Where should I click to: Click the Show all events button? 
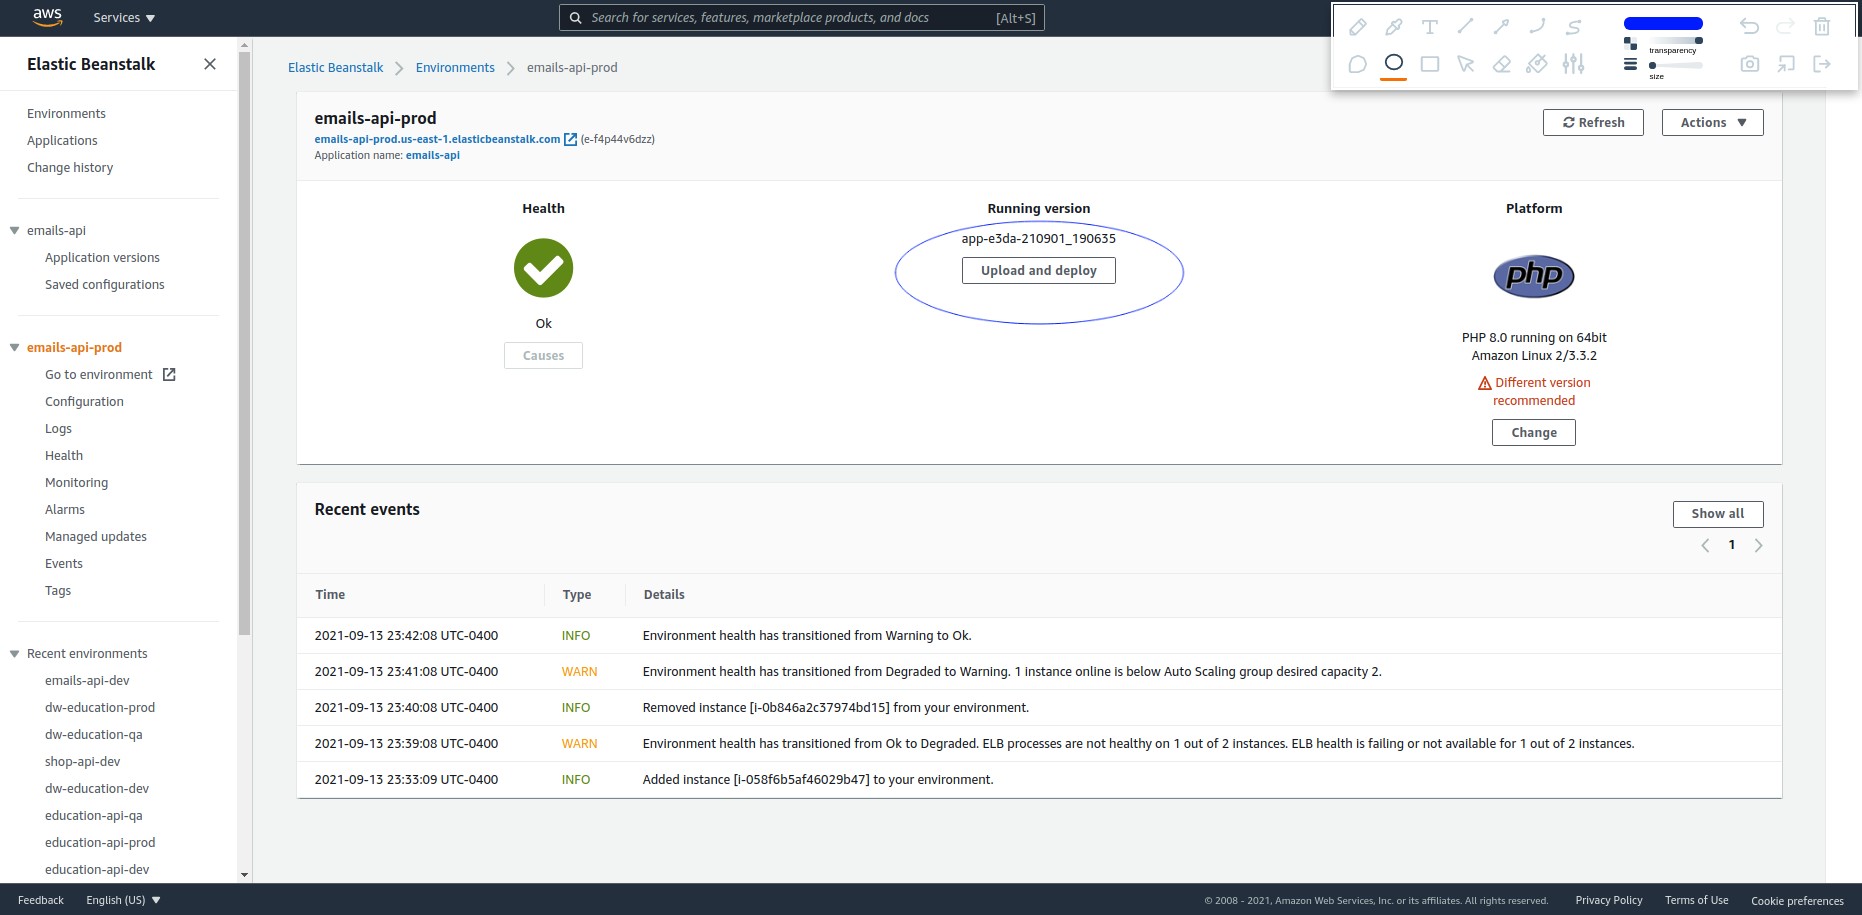[x=1717, y=514]
